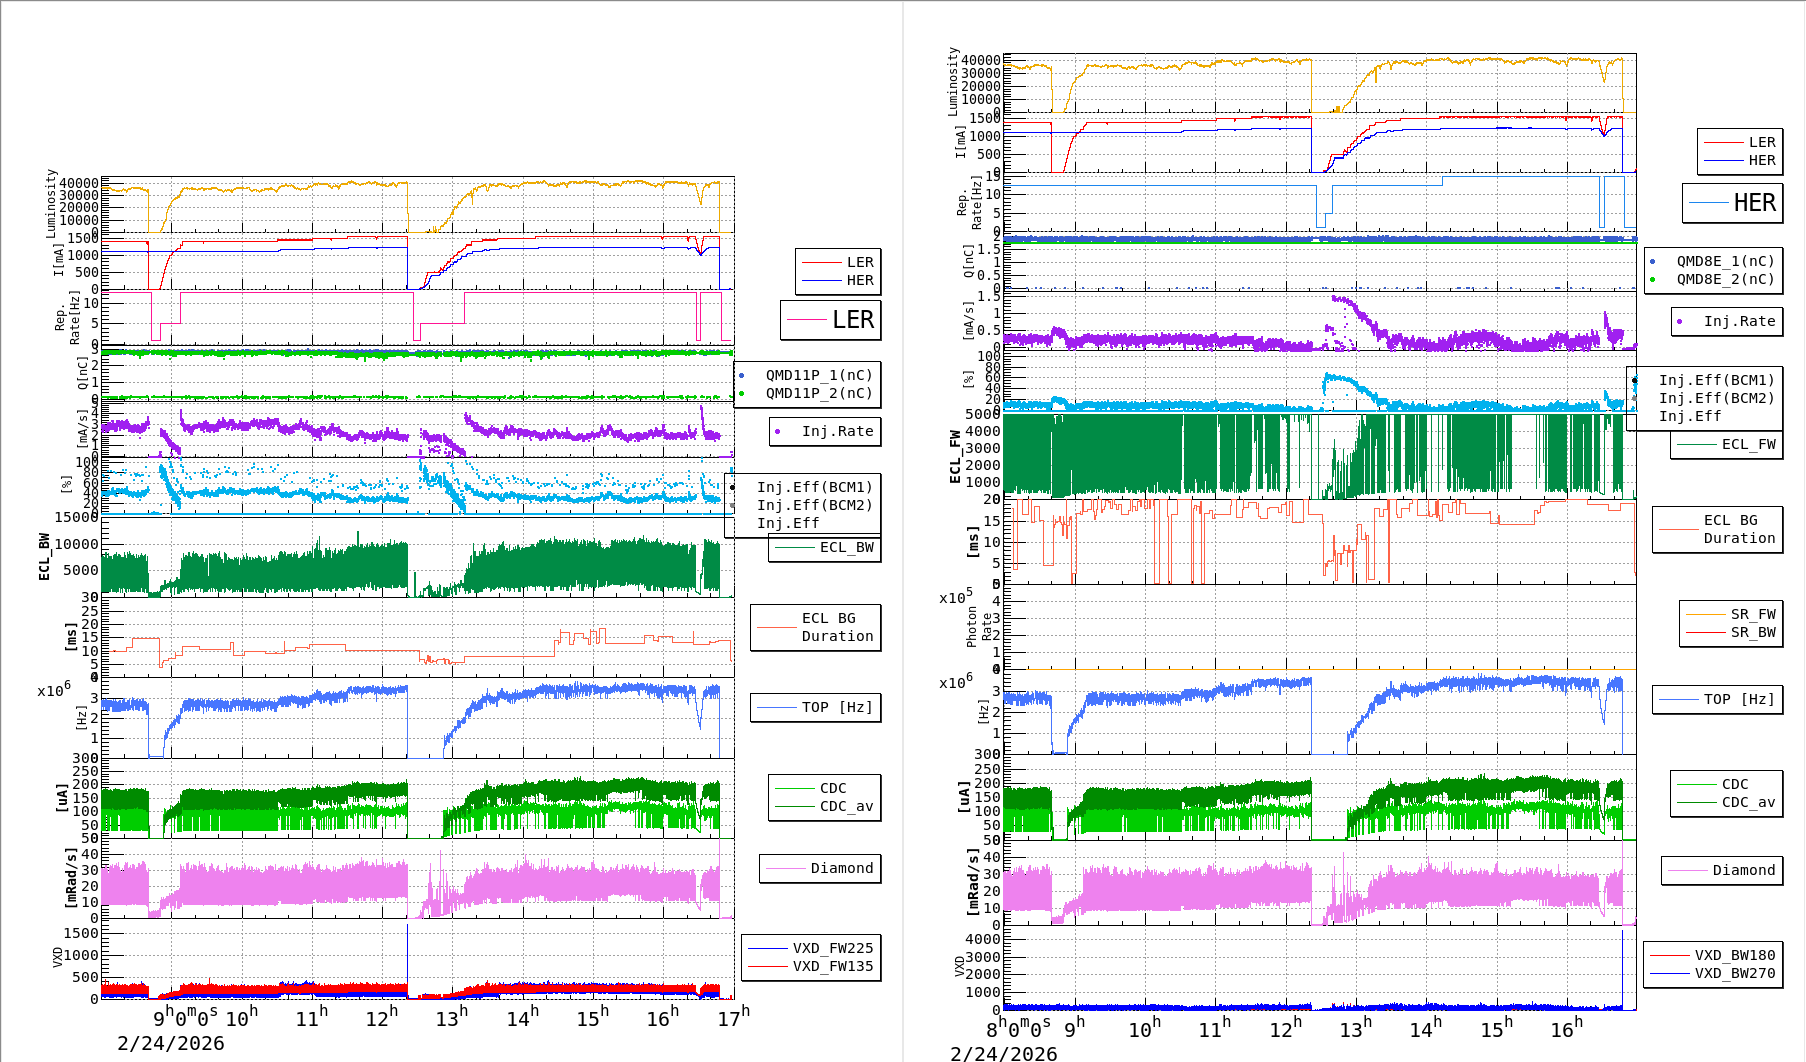Screen dimensions: 1806x1062
Task: Select the SR_BW legend entry
Action: [x=1752, y=632]
